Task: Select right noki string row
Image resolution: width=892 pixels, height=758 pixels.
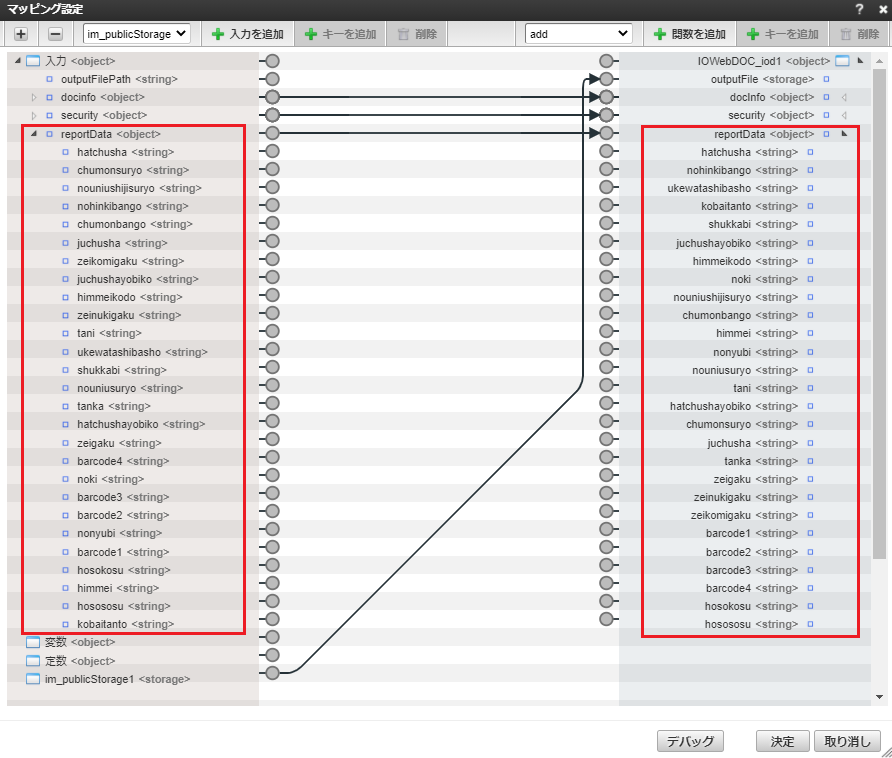Action: (x=745, y=279)
